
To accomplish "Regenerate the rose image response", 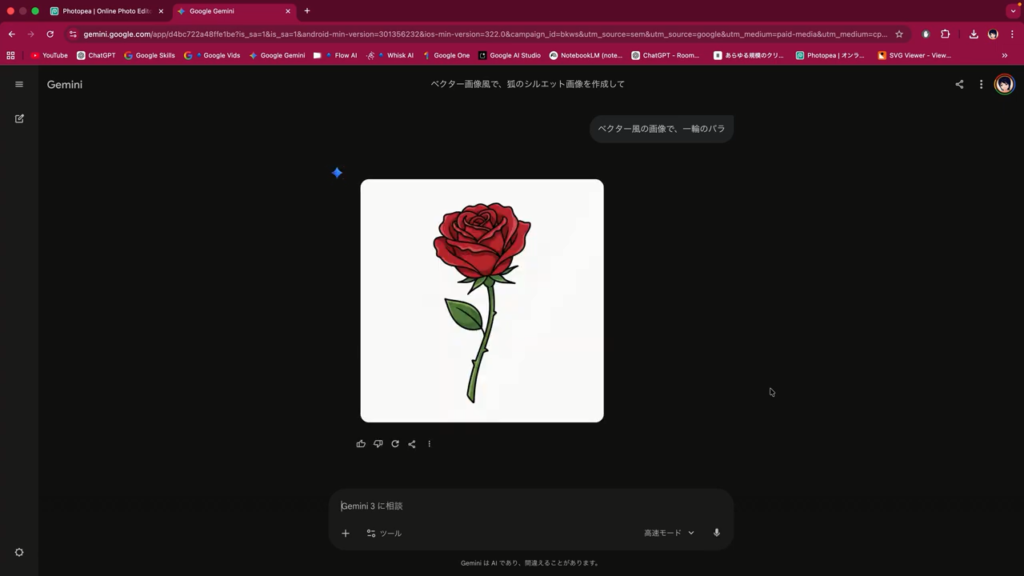I will click(x=395, y=444).
